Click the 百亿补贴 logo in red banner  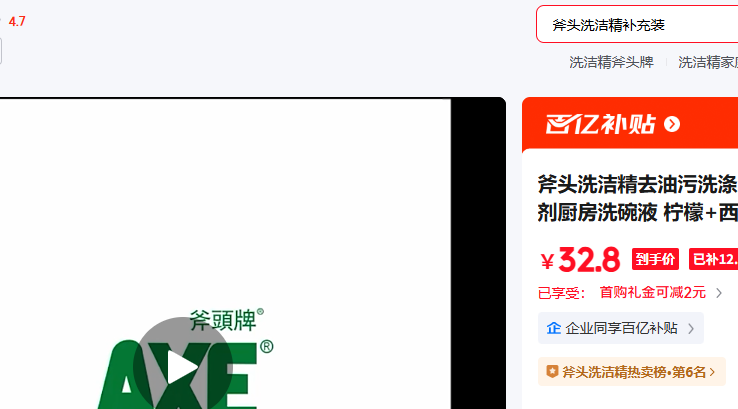pyautogui.click(x=600, y=124)
